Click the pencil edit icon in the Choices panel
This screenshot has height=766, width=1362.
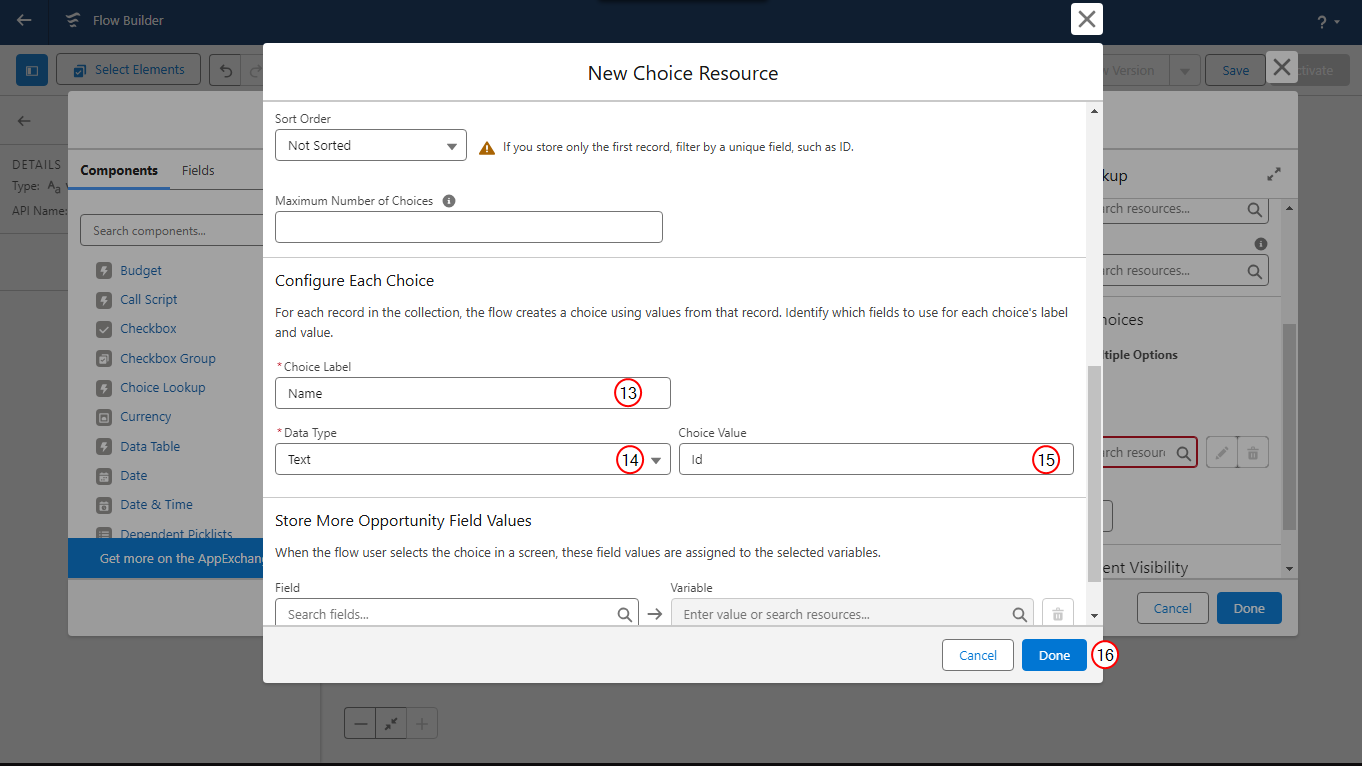(x=1221, y=453)
